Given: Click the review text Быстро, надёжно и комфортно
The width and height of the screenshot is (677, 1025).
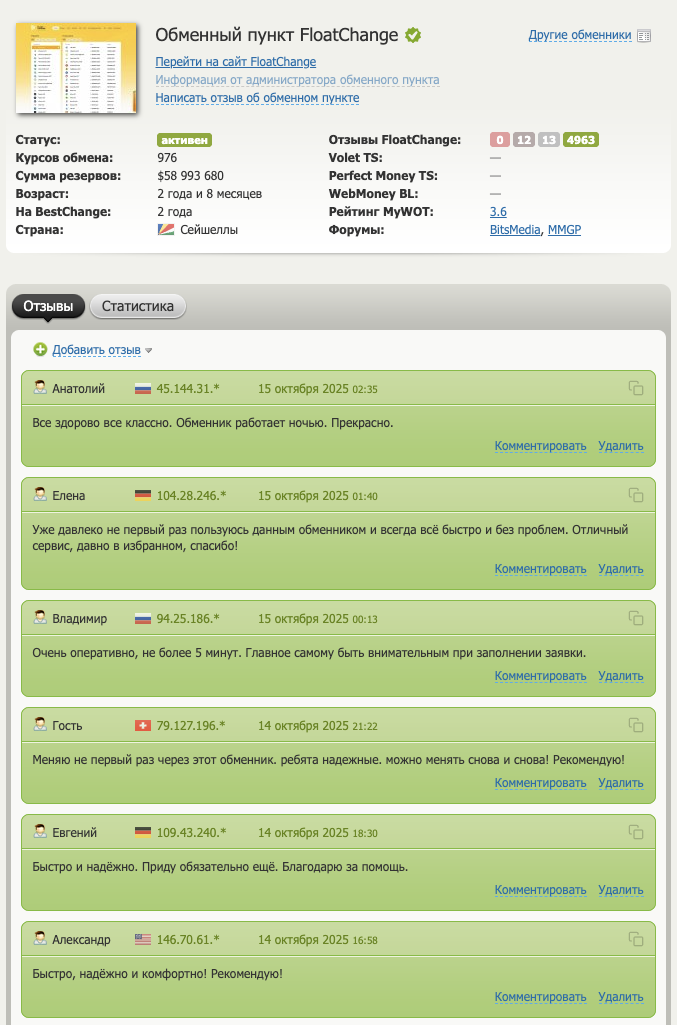Looking at the screenshot, I should click(157, 974).
